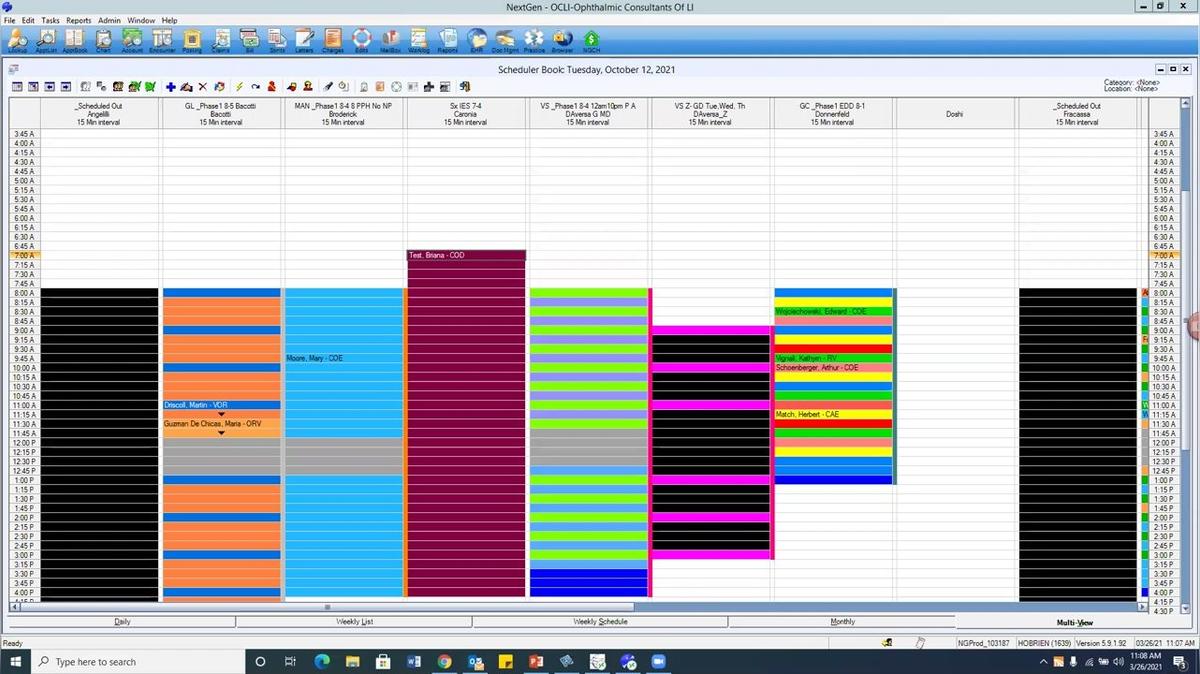The height and width of the screenshot is (674, 1200).
Task: Open the ApptBook module
Action: [x=74, y=40]
